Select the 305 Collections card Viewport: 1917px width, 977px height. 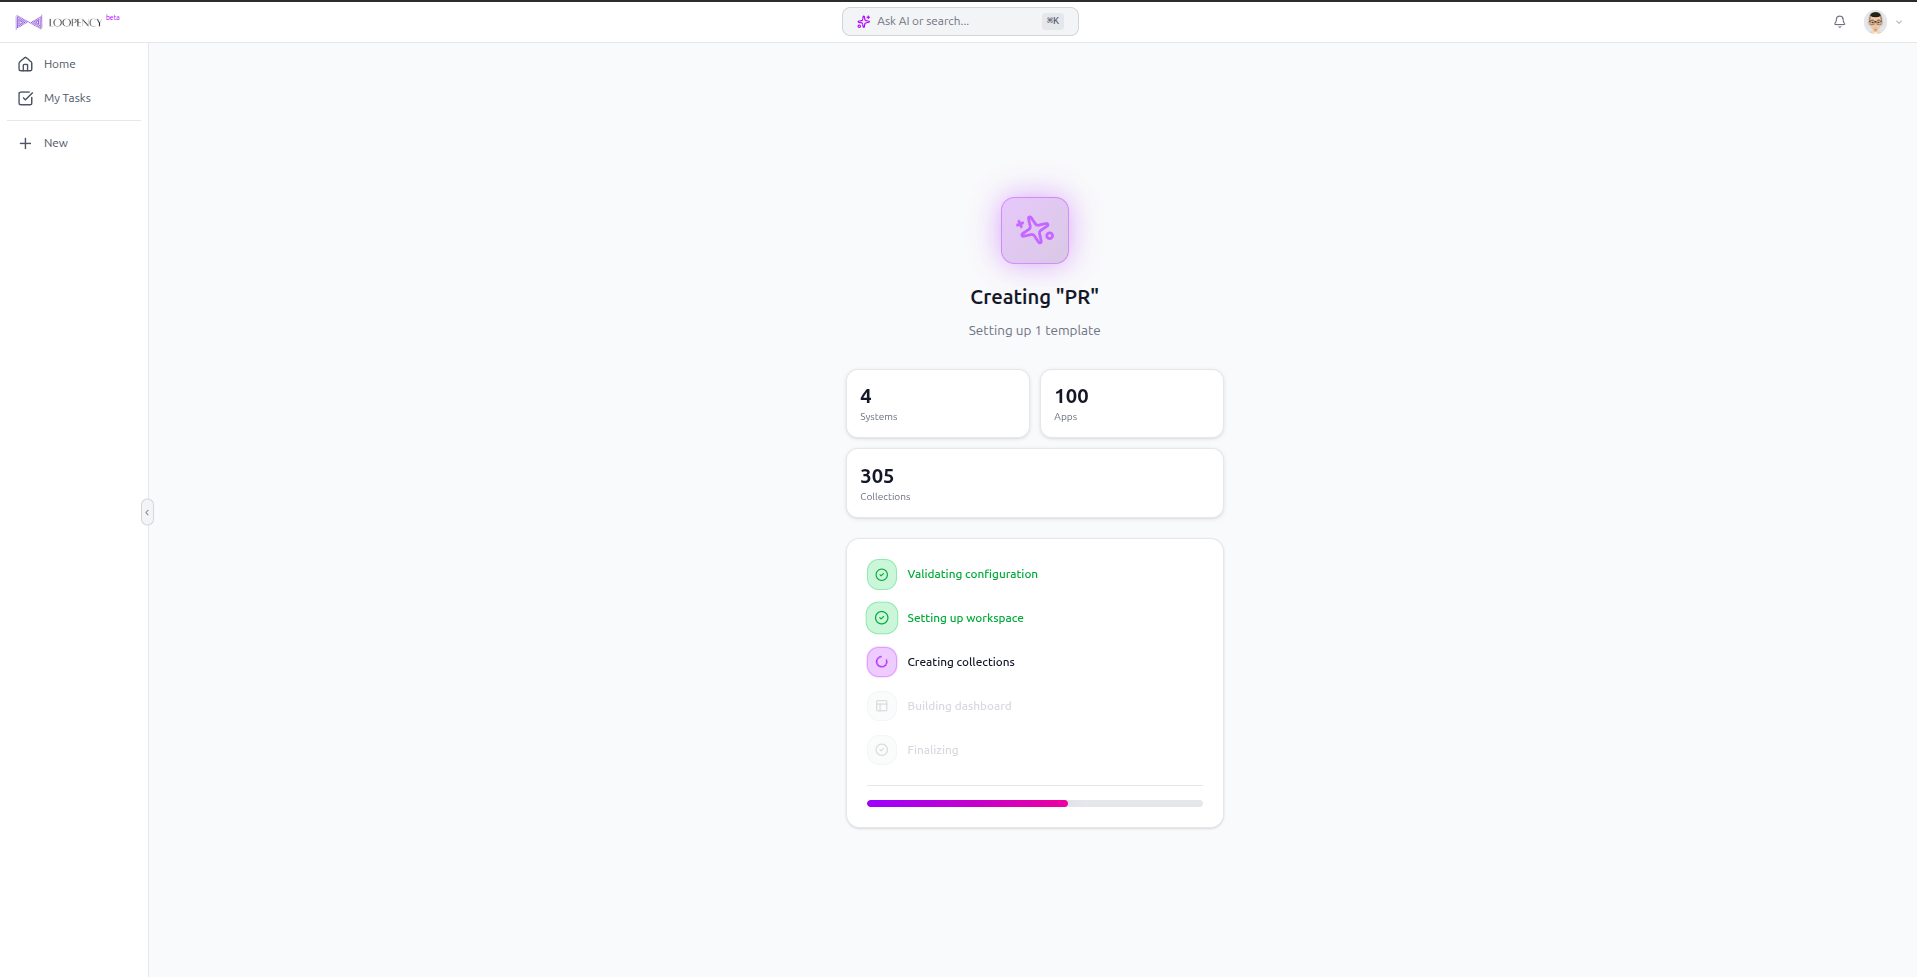click(1034, 483)
